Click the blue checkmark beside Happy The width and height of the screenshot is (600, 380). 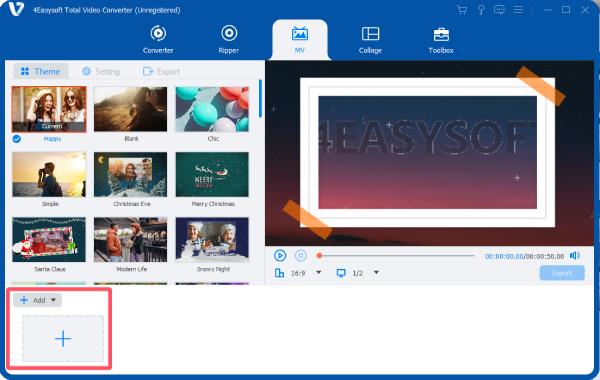tap(16, 139)
